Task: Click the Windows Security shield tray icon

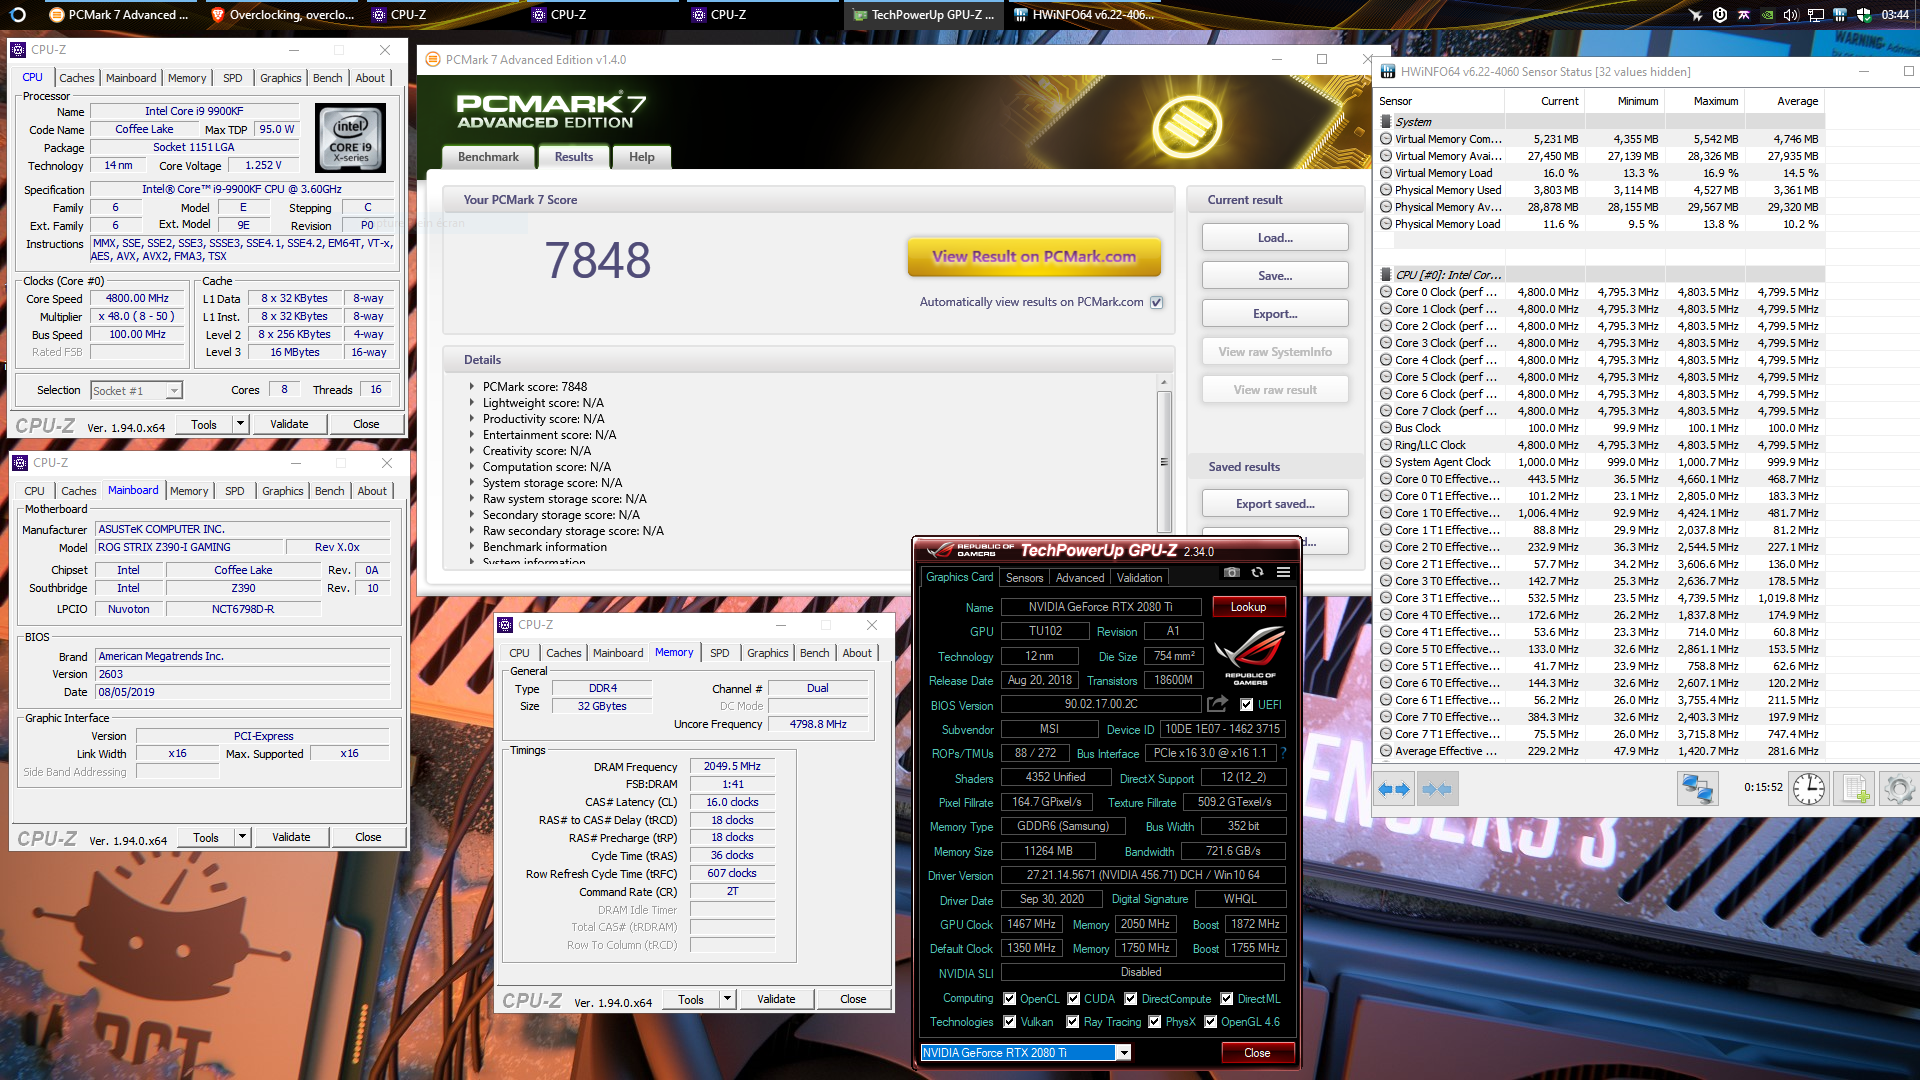Action: (1863, 15)
